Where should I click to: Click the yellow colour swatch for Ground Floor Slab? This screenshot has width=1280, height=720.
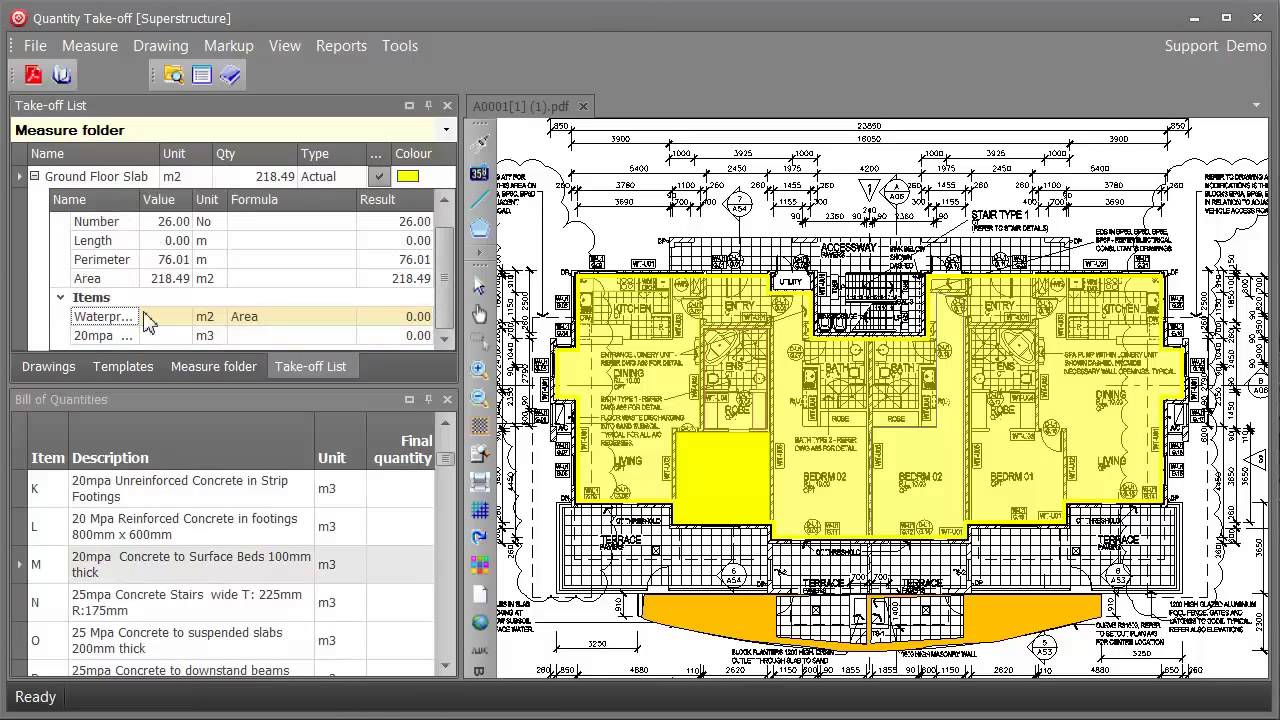(x=408, y=177)
